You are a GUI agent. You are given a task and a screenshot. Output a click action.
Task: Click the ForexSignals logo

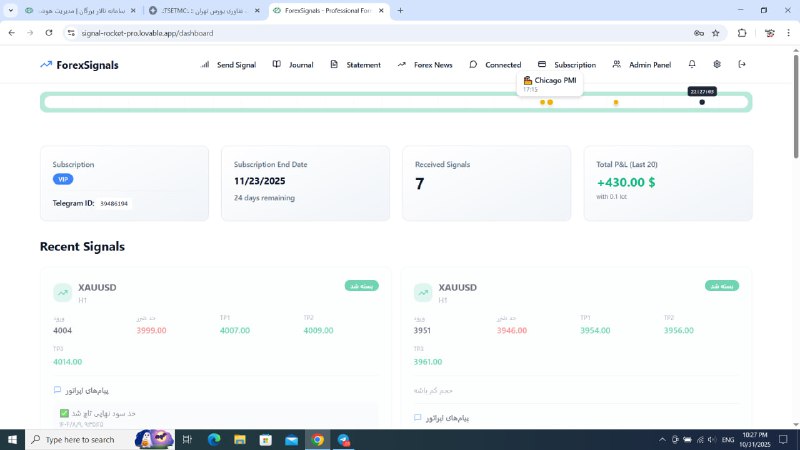79,65
